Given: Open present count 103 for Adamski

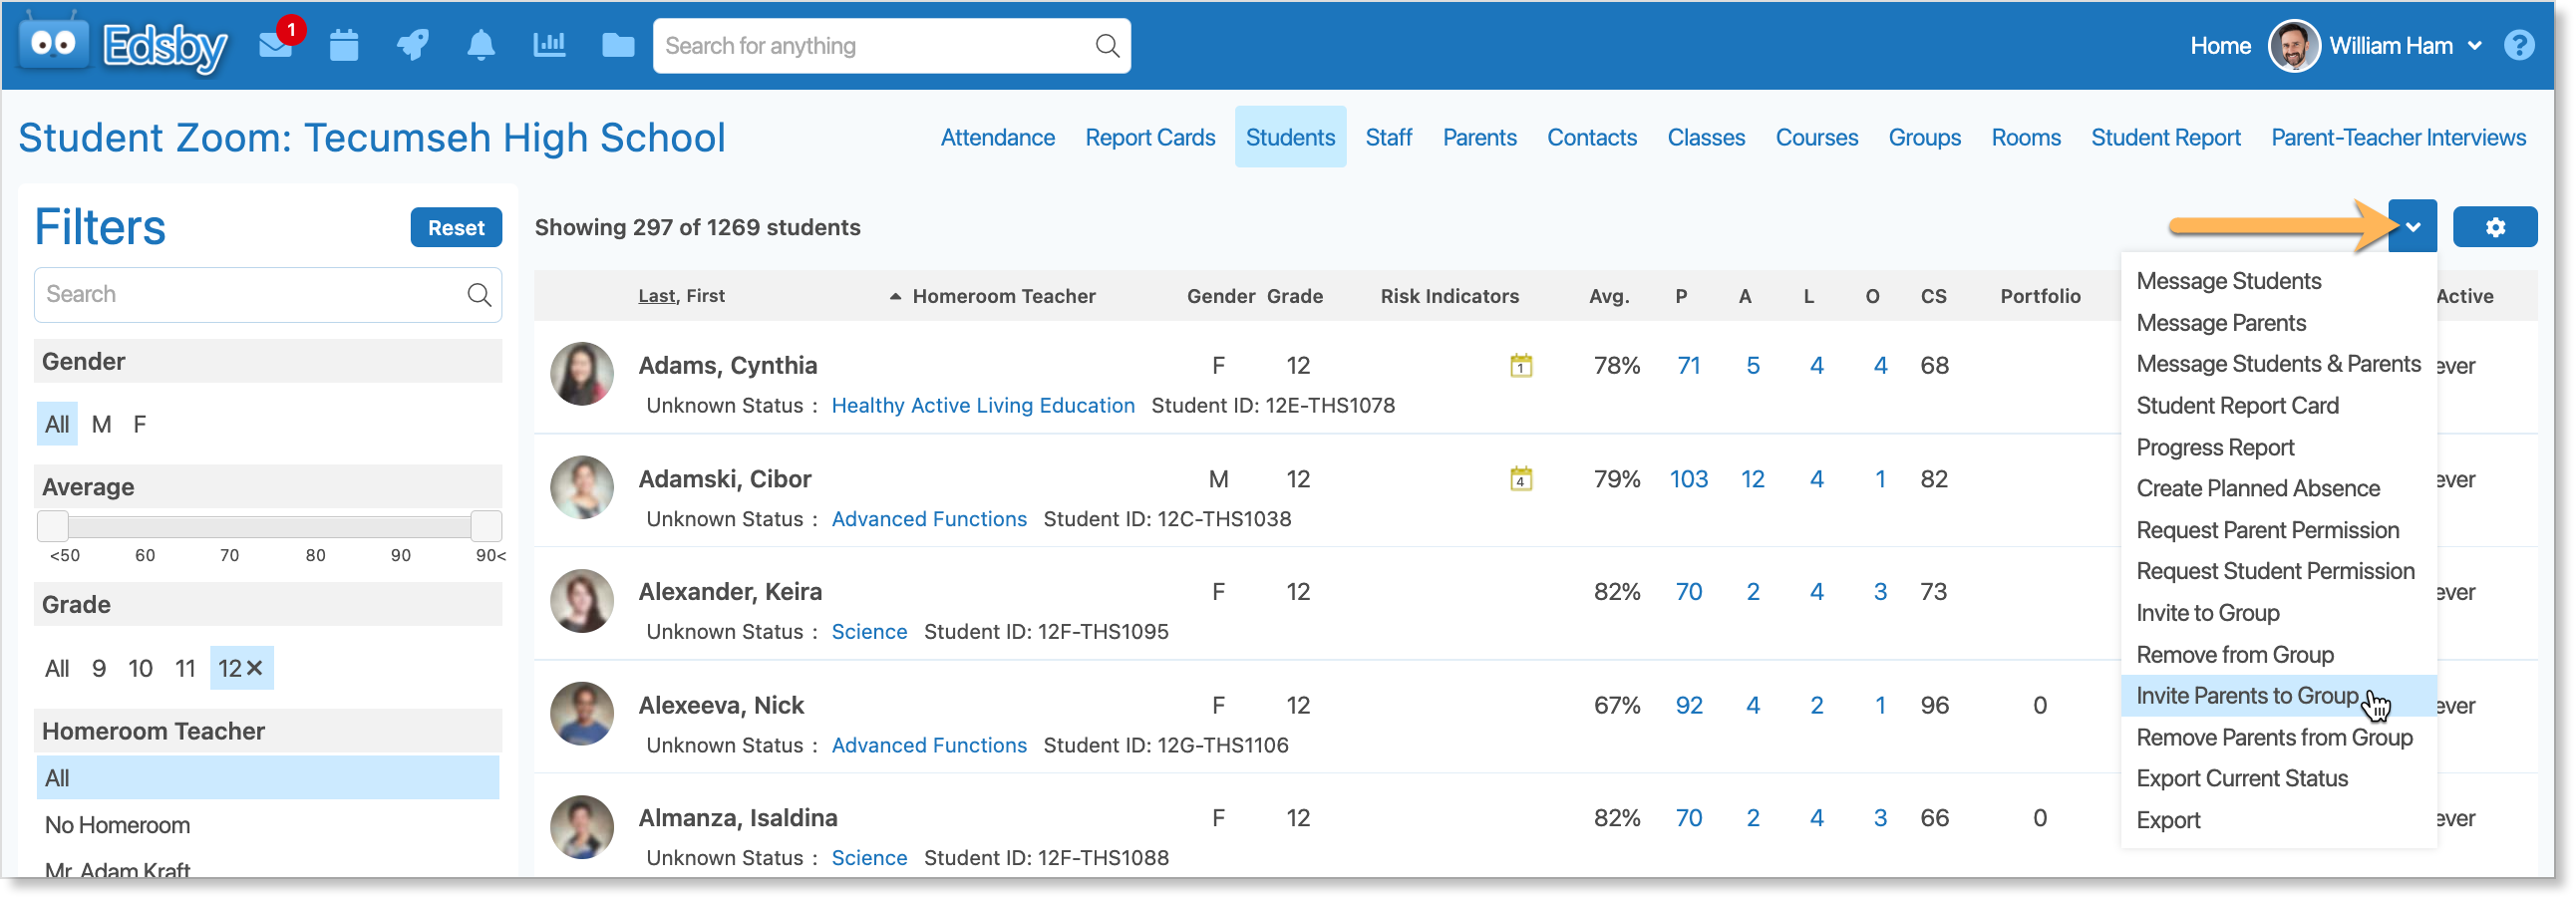Looking at the screenshot, I should (x=1687, y=479).
